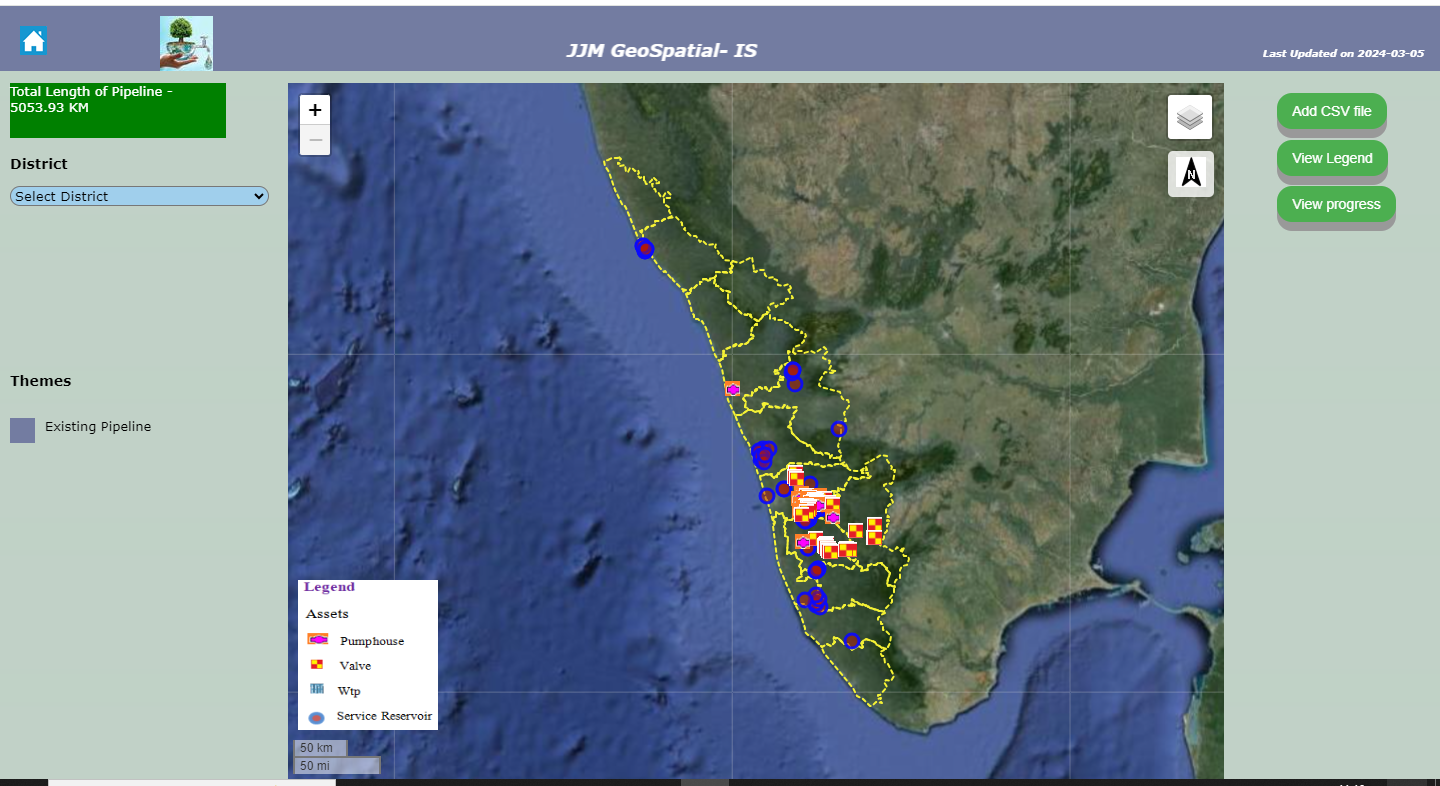Open the map layers switcher
The image size is (1440, 786).
(1189, 118)
